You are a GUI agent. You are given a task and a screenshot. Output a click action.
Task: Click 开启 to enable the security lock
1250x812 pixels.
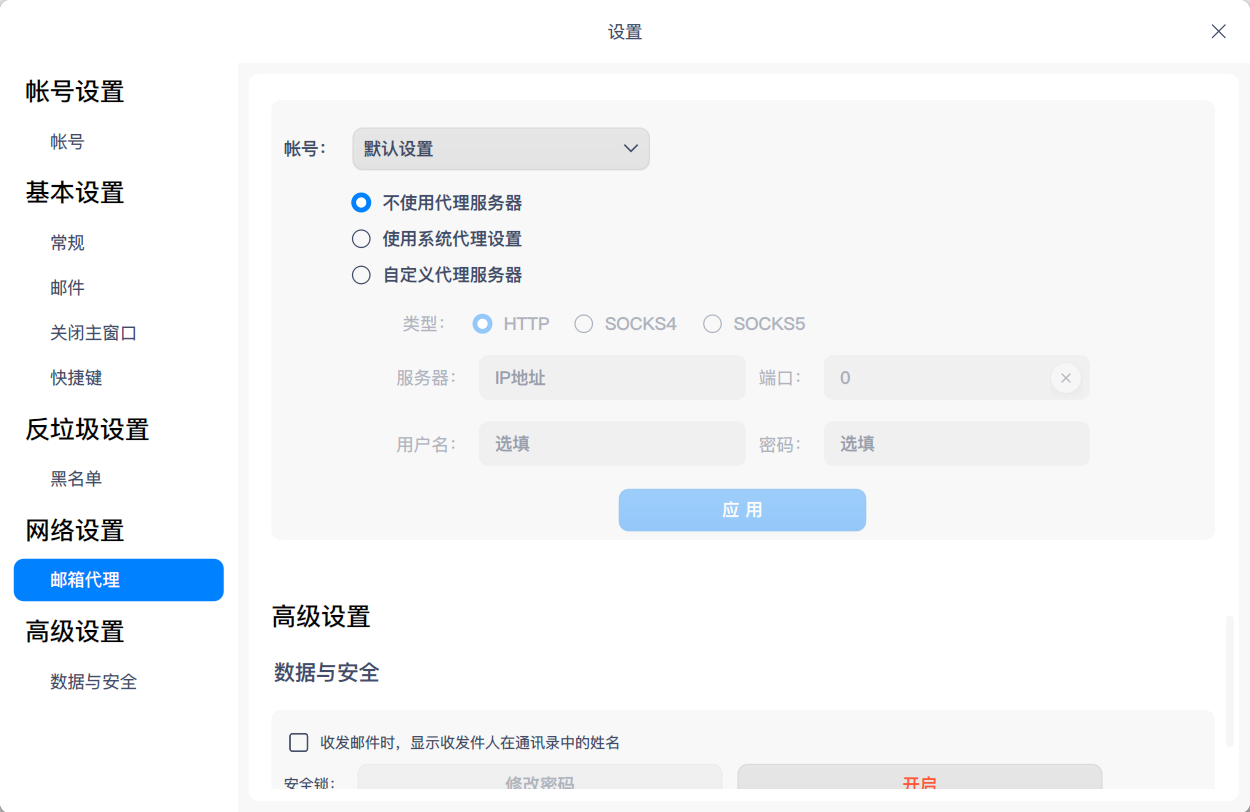pos(918,783)
